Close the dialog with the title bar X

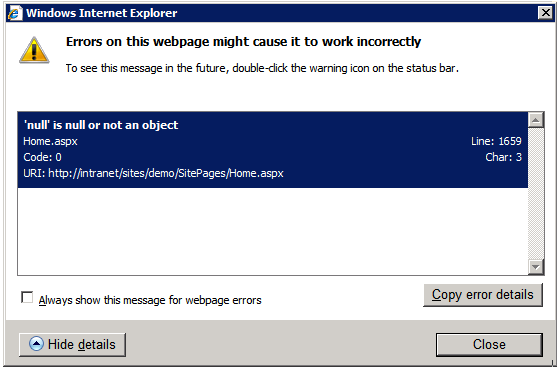pyautogui.click(x=545, y=13)
